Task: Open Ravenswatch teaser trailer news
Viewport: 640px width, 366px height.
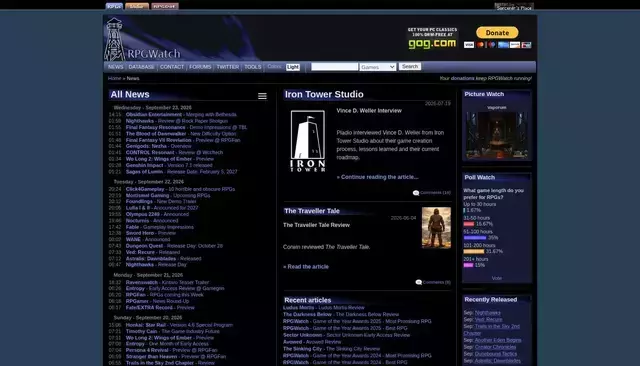Action: (167, 282)
